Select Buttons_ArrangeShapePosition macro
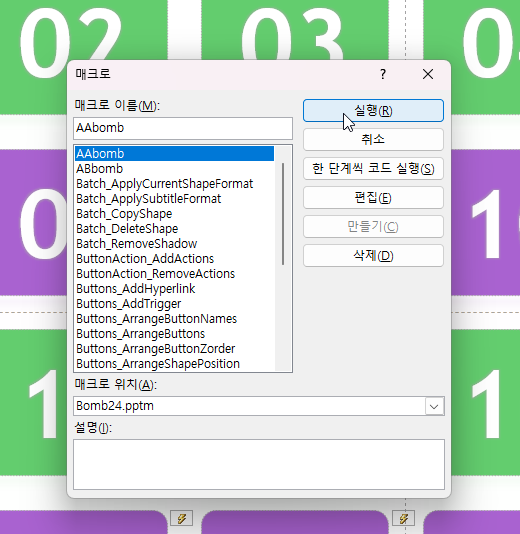The height and width of the screenshot is (534, 520). [174, 363]
